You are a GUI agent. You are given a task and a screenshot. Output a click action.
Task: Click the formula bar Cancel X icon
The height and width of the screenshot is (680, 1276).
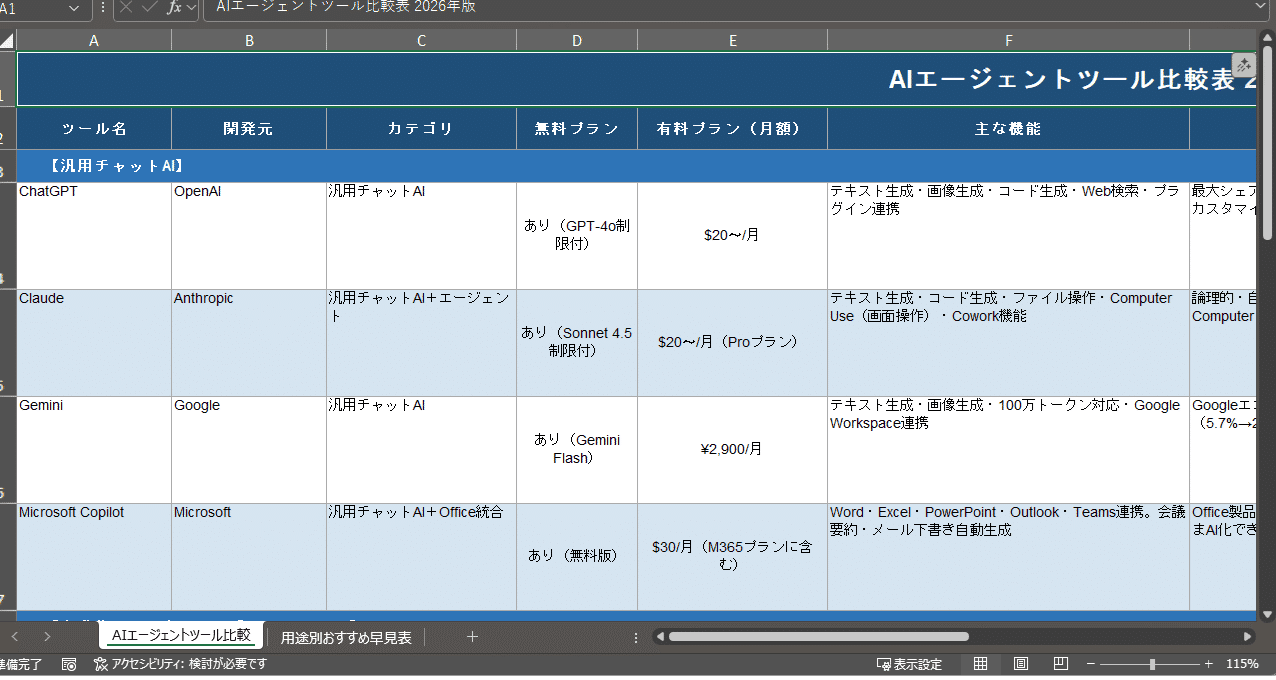tap(127, 7)
